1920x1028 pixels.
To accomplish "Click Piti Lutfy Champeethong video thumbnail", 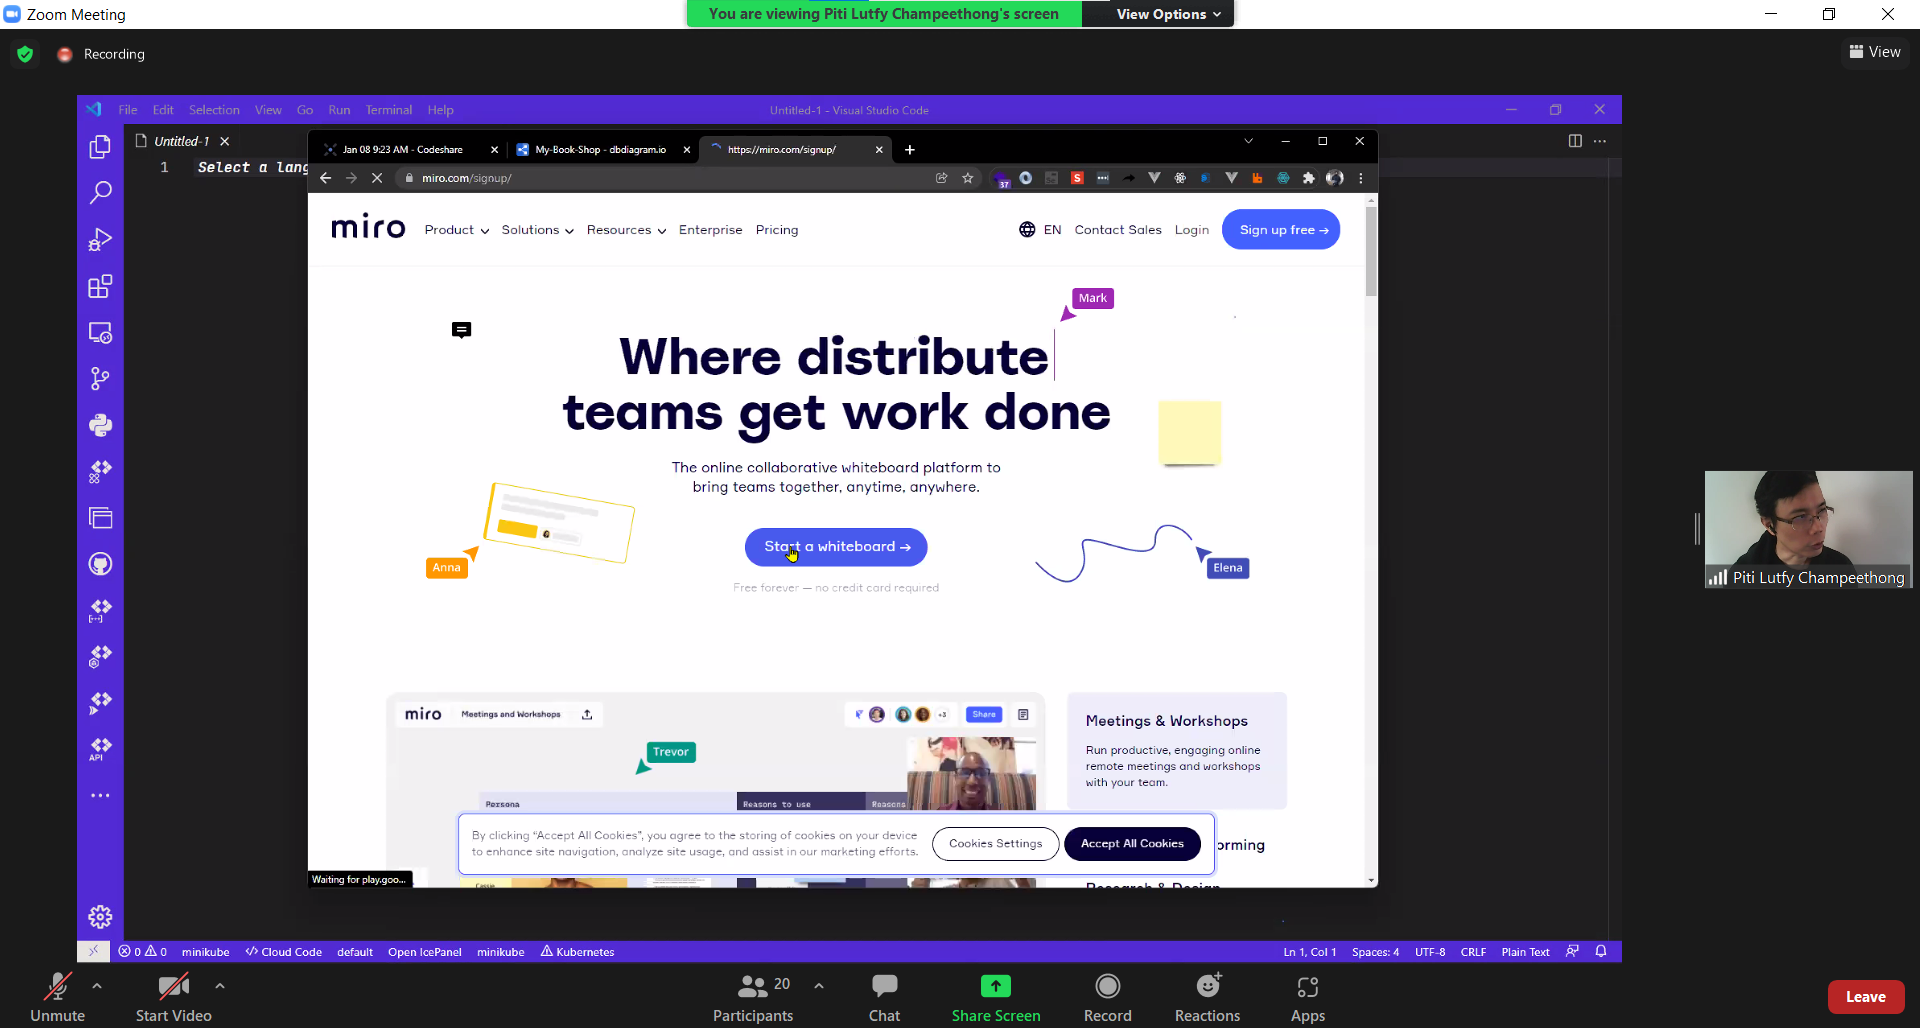I will coord(1808,529).
